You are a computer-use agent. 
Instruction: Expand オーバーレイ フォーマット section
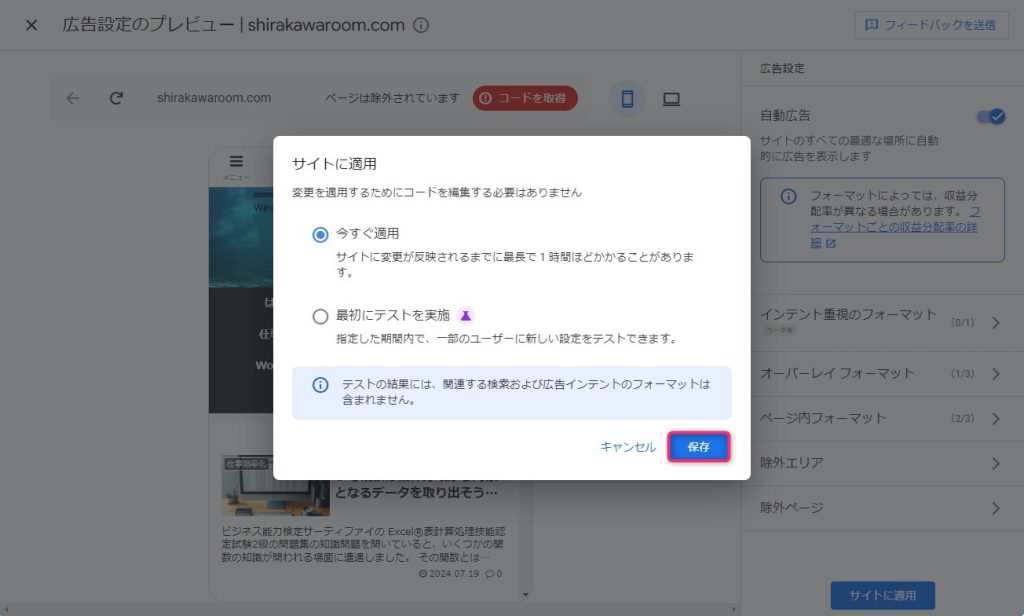pos(881,373)
